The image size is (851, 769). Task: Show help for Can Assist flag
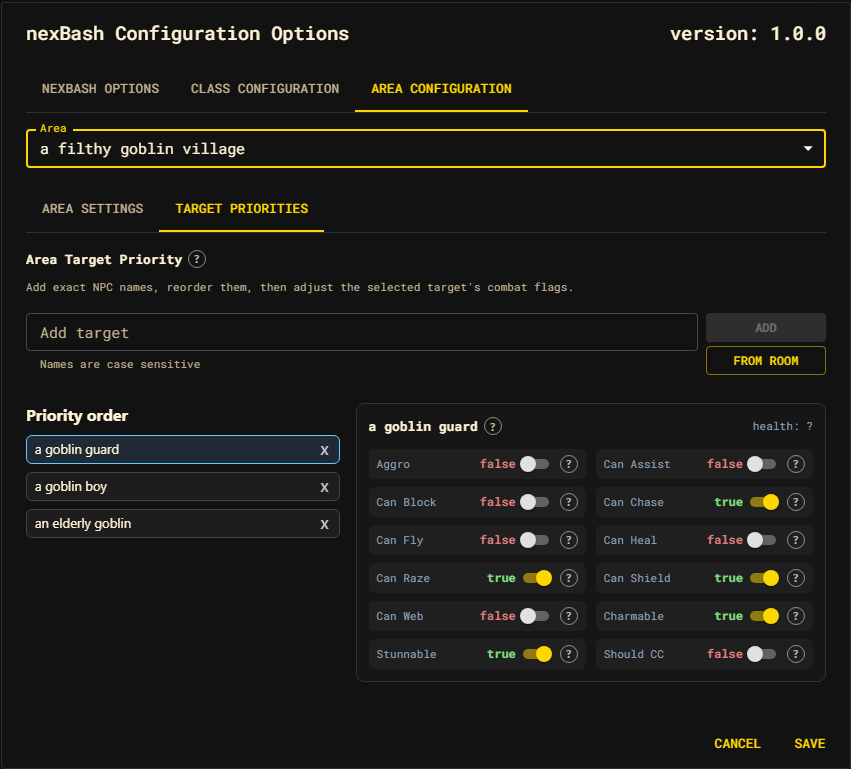[x=796, y=464]
